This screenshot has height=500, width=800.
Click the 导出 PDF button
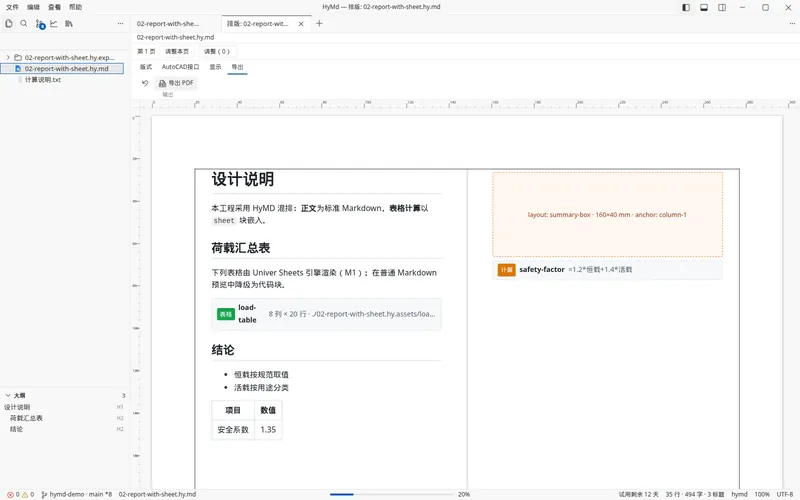[176, 83]
